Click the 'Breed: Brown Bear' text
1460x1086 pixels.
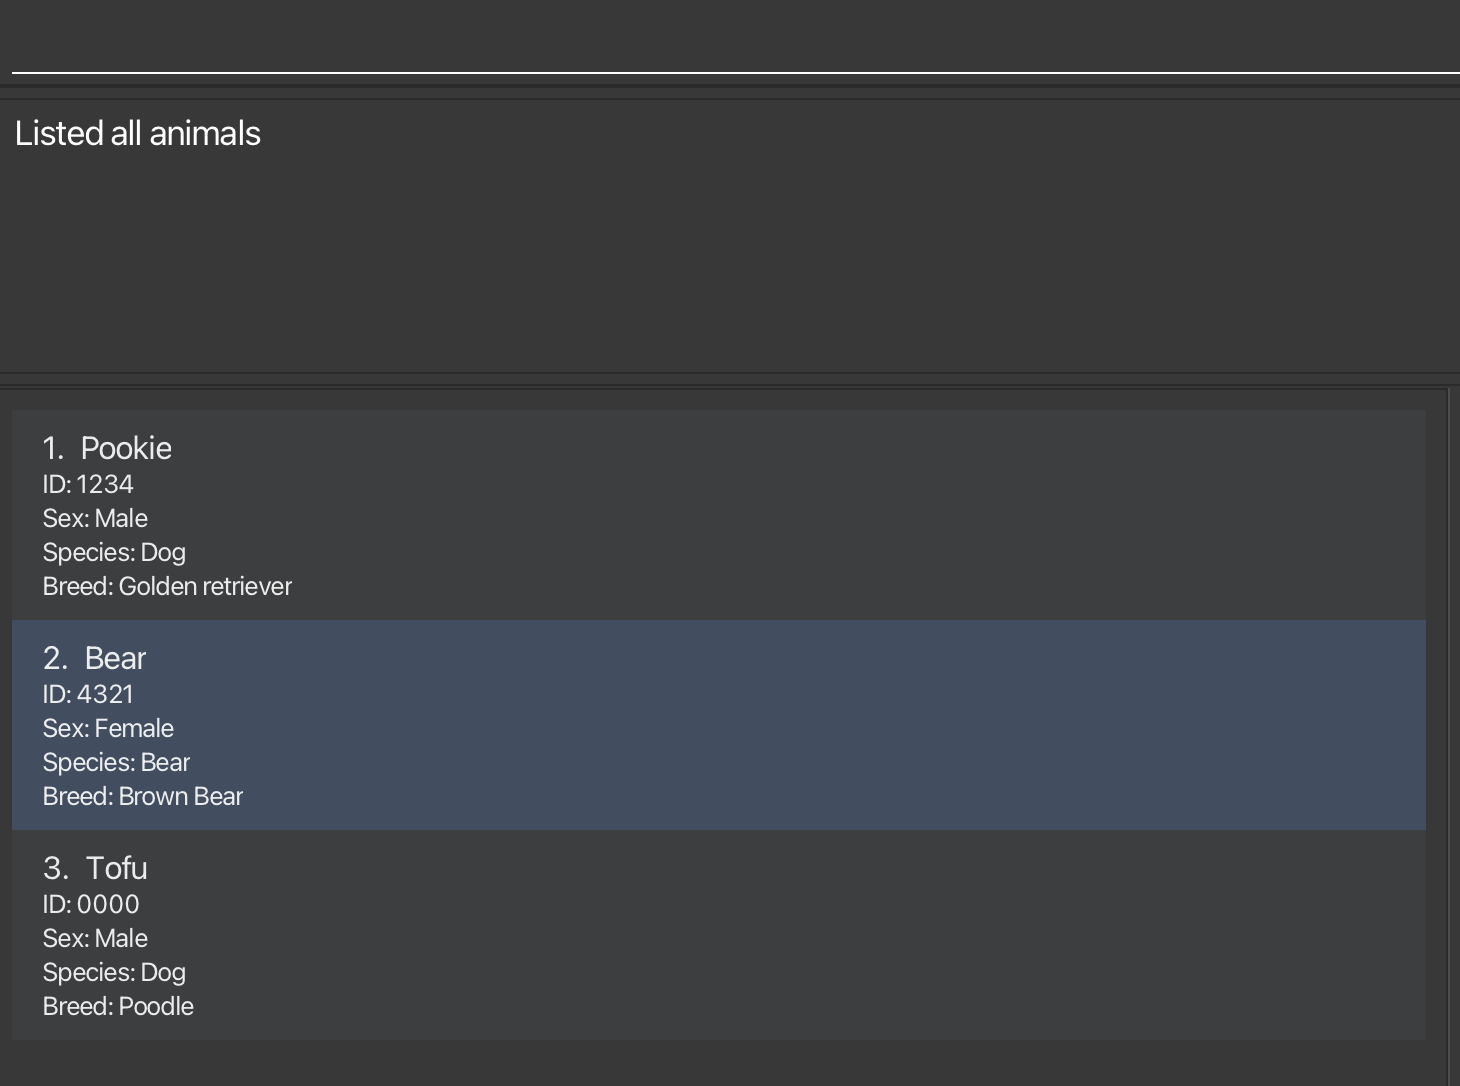click(x=143, y=797)
